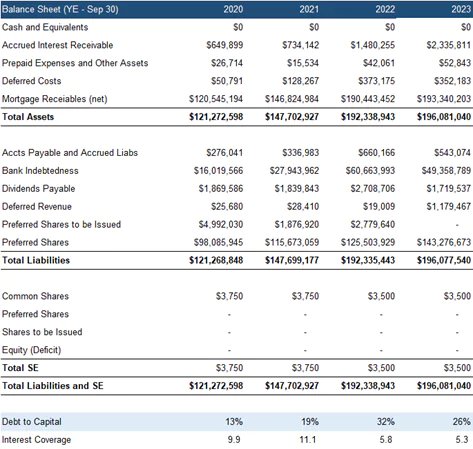Select the 2020 column header
Image resolution: width=473 pixels, height=449 pixels.
pyautogui.click(x=233, y=9)
